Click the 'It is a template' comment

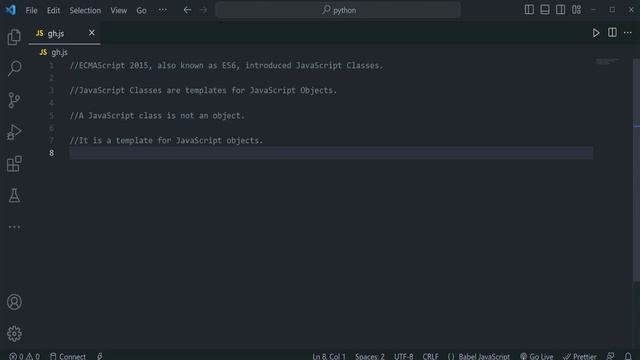166,140
